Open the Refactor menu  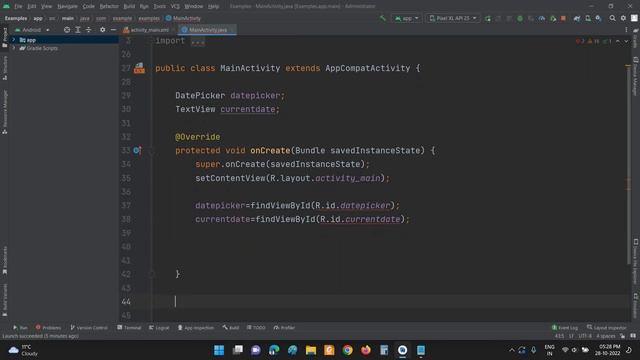109,7
